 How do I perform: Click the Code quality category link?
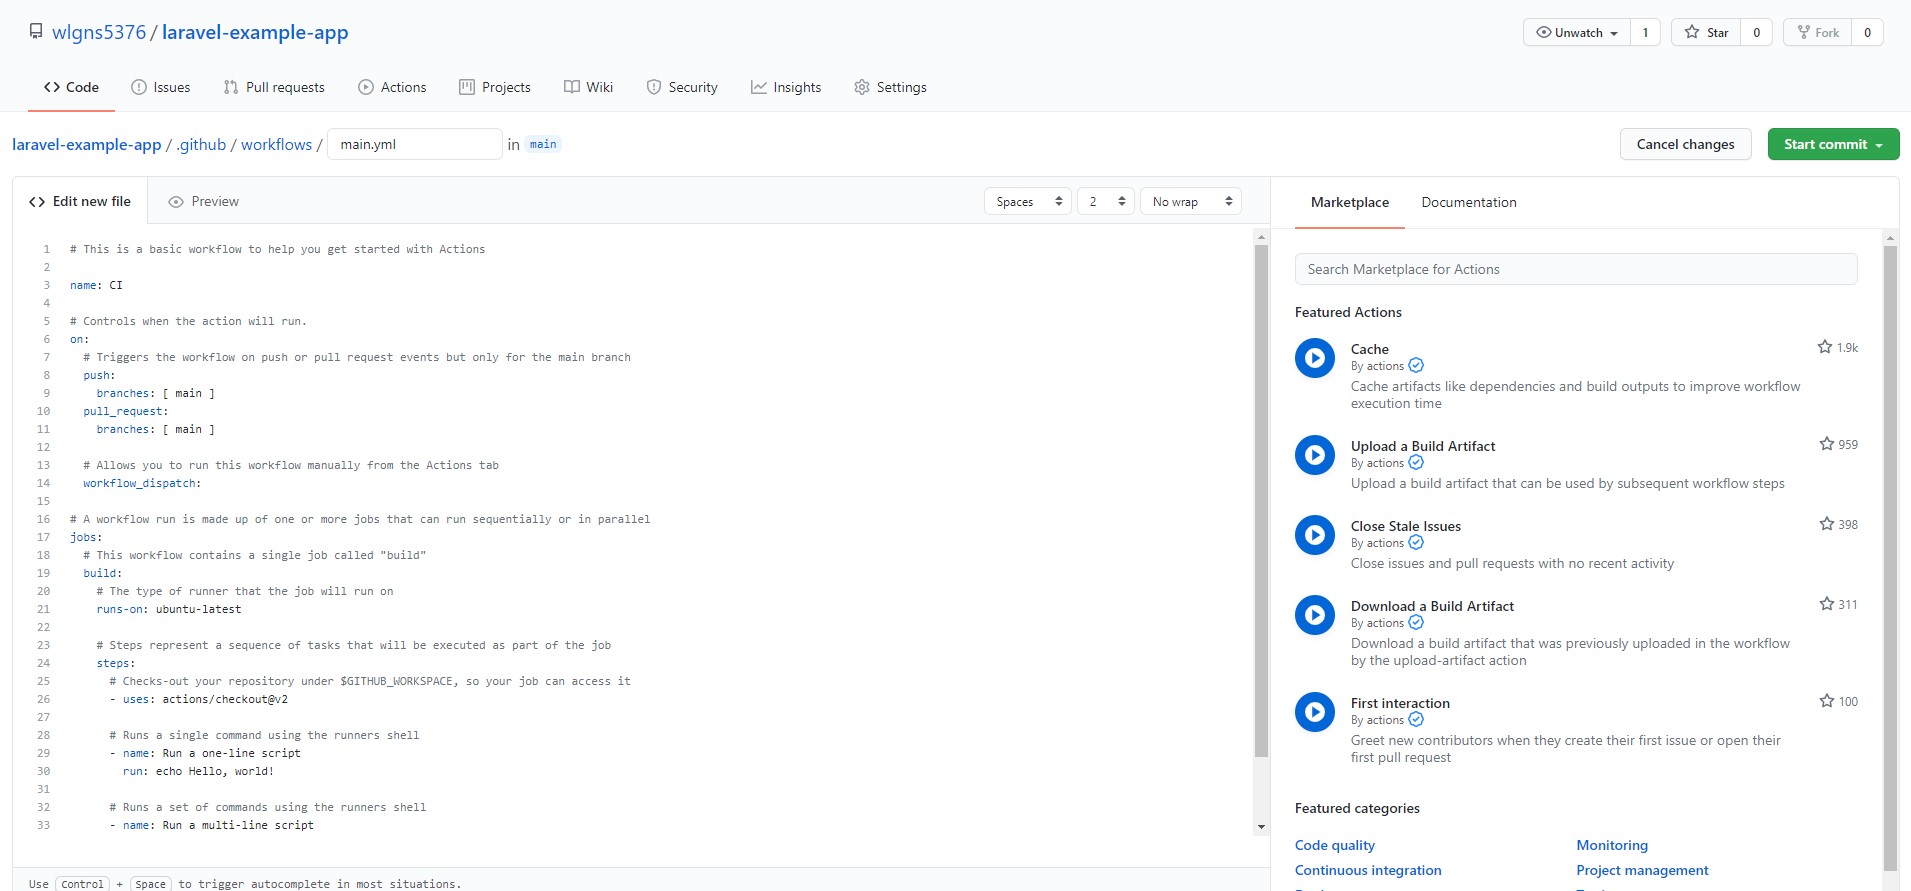click(x=1335, y=845)
